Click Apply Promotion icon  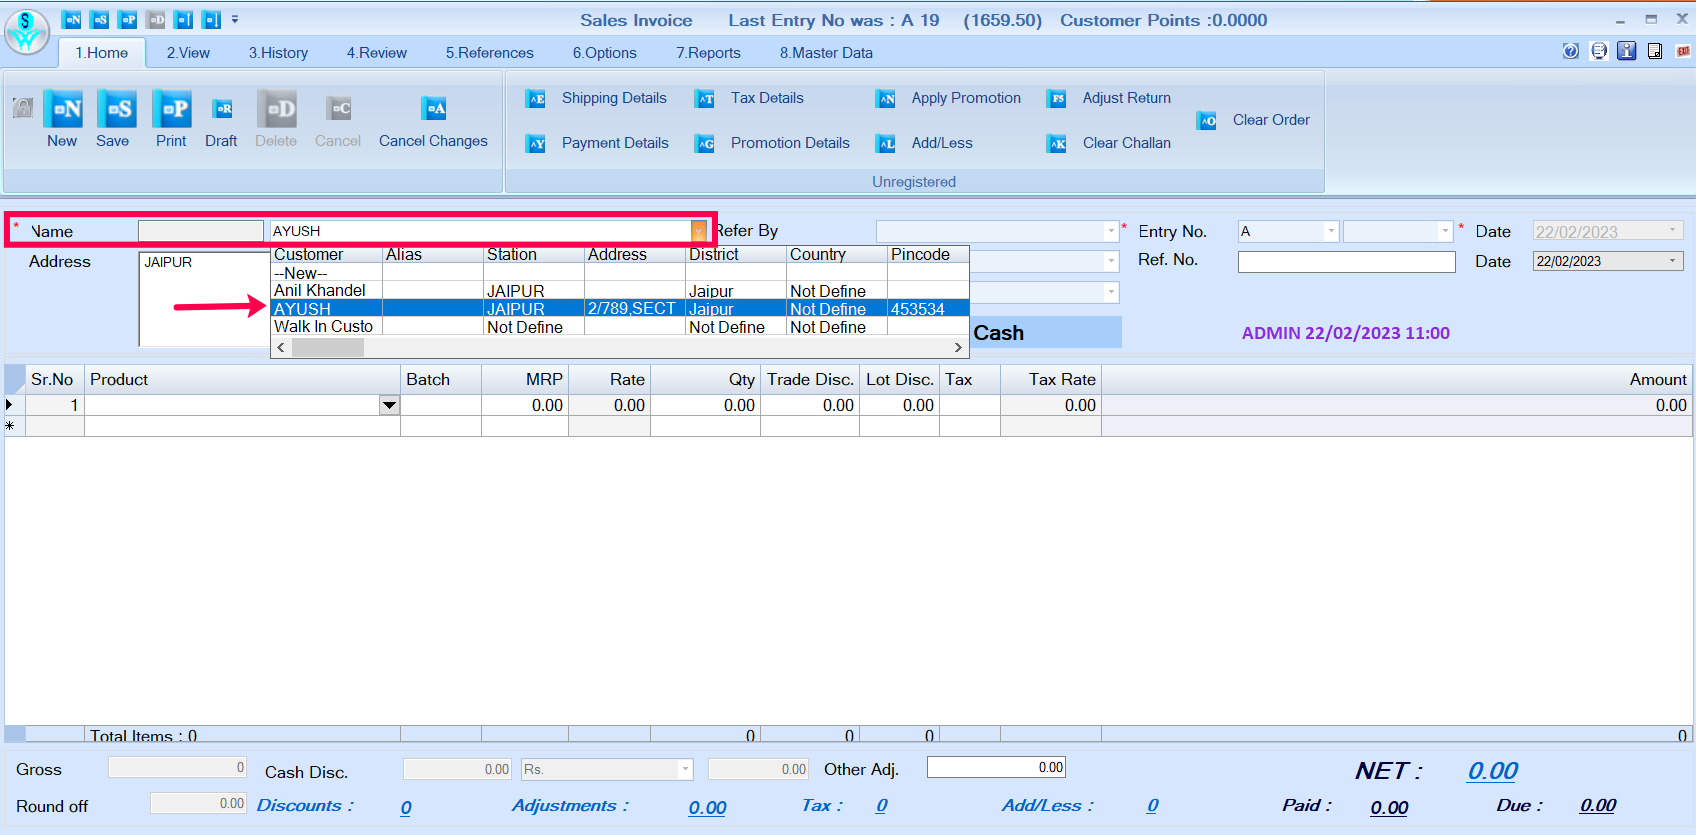coord(886,99)
